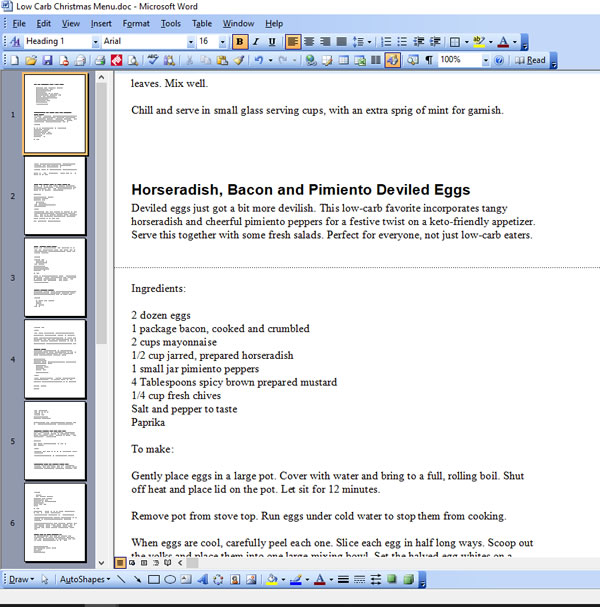The height and width of the screenshot is (607, 600).
Task: Open the Draw menu button
Action: tap(21, 580)
